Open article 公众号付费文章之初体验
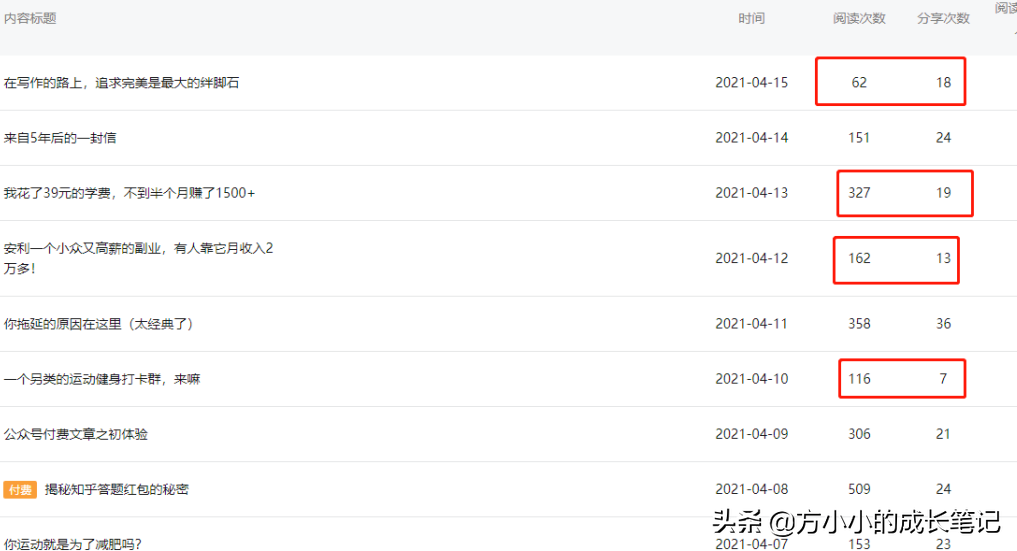This screenshot has height=551, width=1017. point(76,434)
